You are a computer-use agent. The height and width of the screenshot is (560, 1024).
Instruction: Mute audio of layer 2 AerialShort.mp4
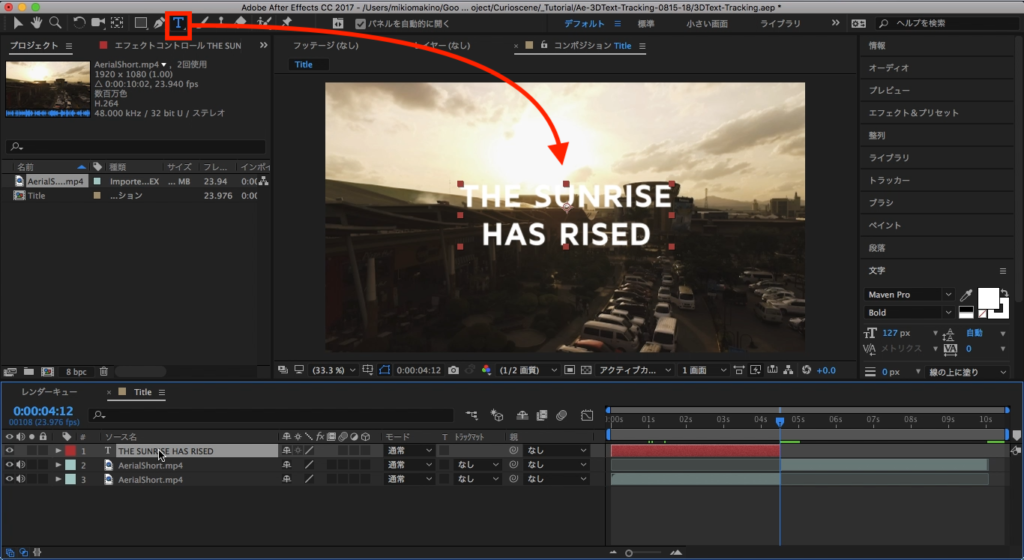(21, 465)
